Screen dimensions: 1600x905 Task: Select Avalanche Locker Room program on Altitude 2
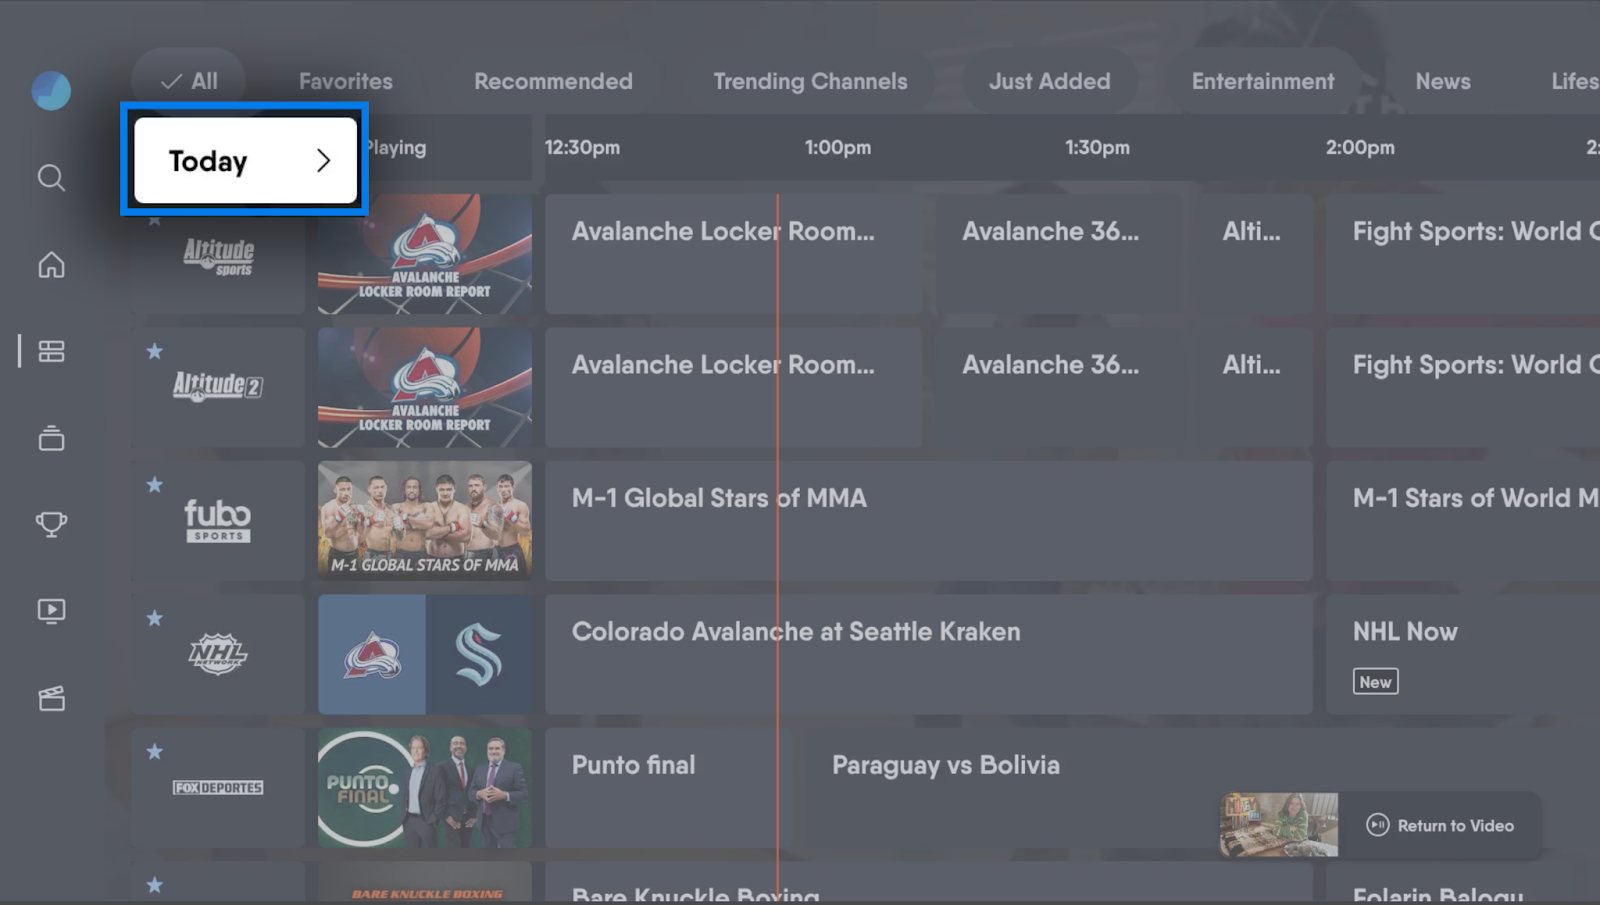point(733,388)
